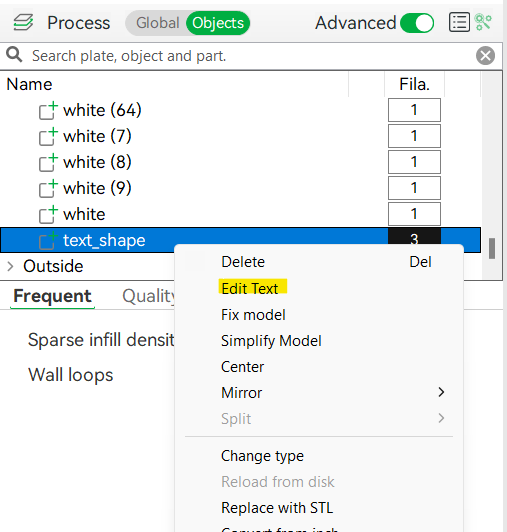Image resolution: width=507 pixels, height=532 pixels.
Task: Click the part icon beside text_shape
Action: click(48, 240)
